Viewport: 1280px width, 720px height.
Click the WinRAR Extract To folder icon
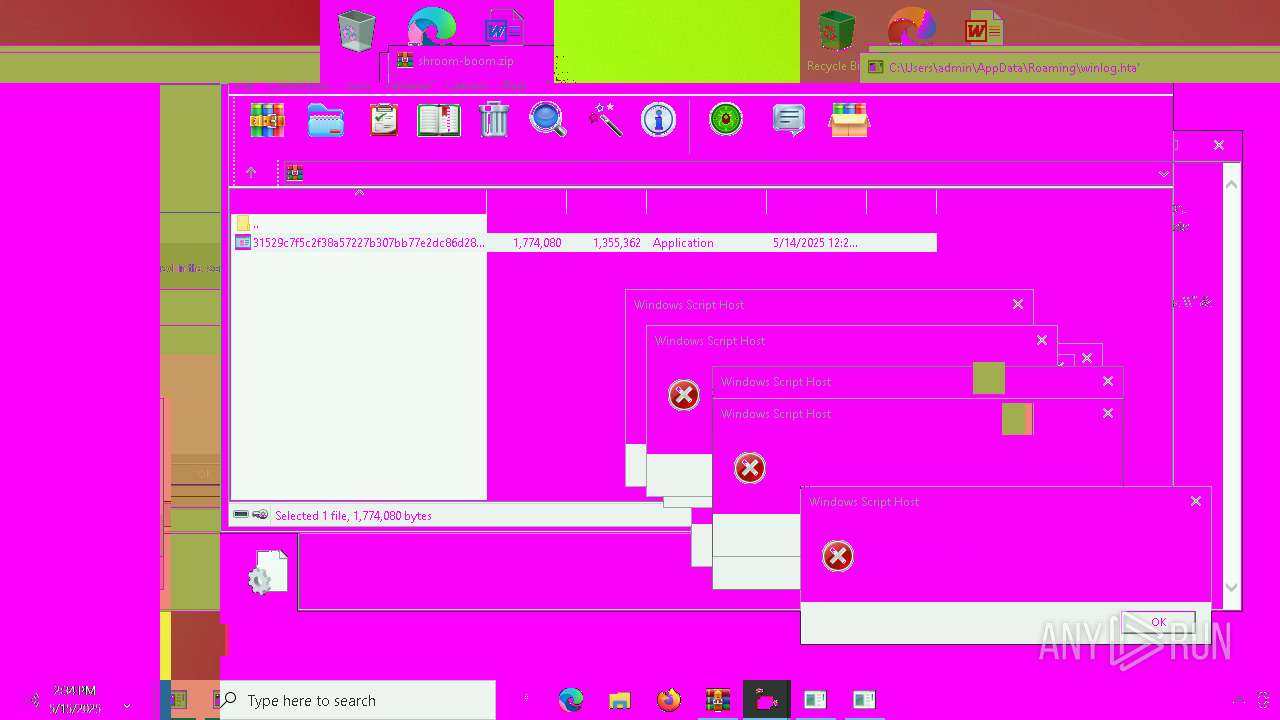(326, 121)
